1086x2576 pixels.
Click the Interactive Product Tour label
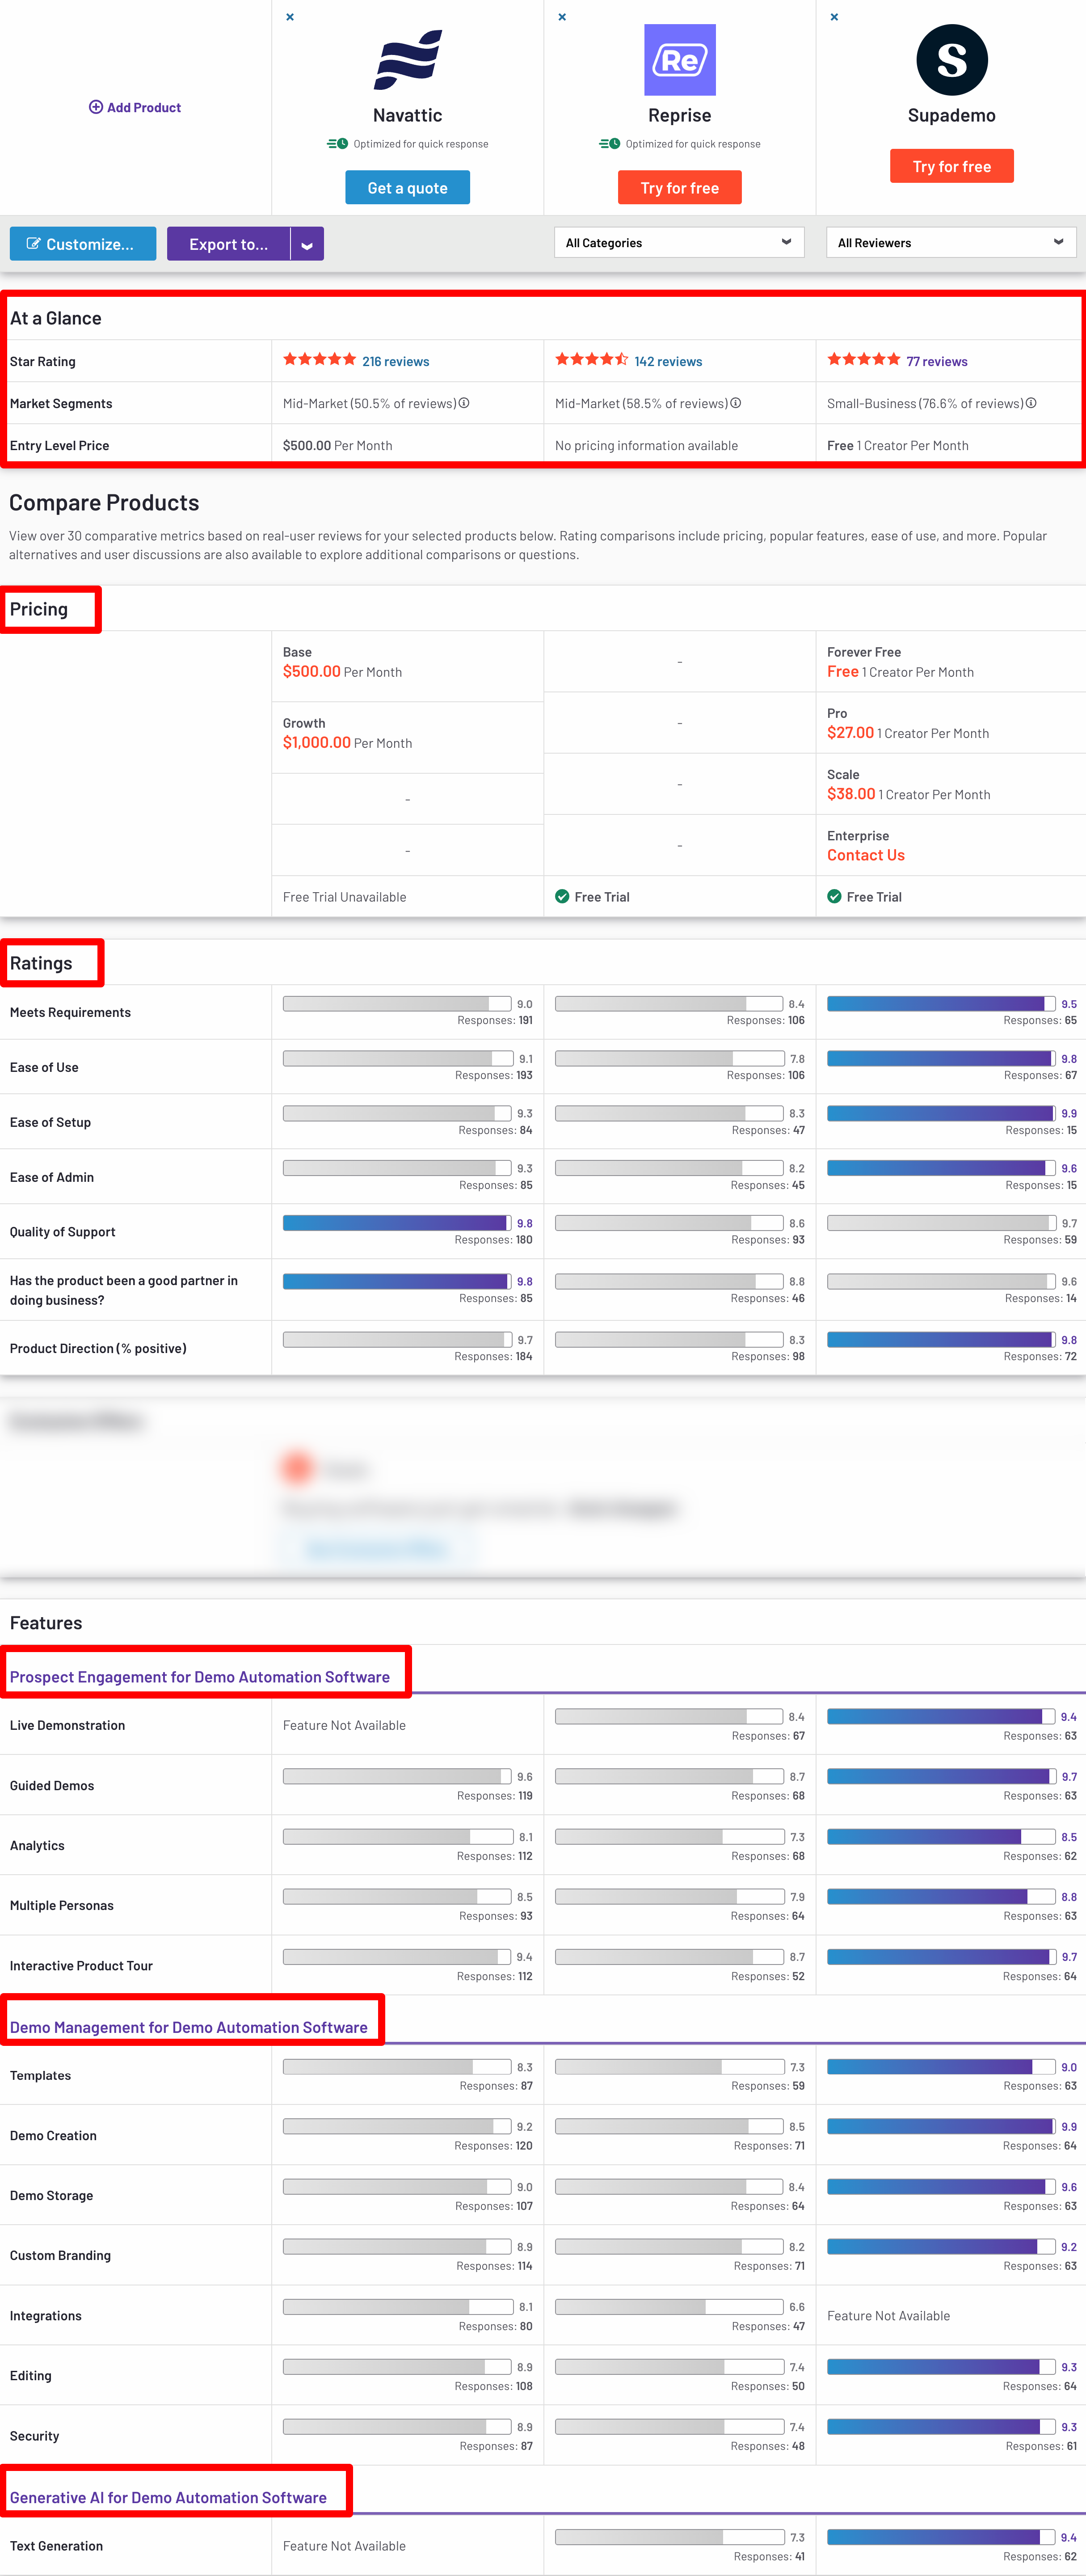81,1965
